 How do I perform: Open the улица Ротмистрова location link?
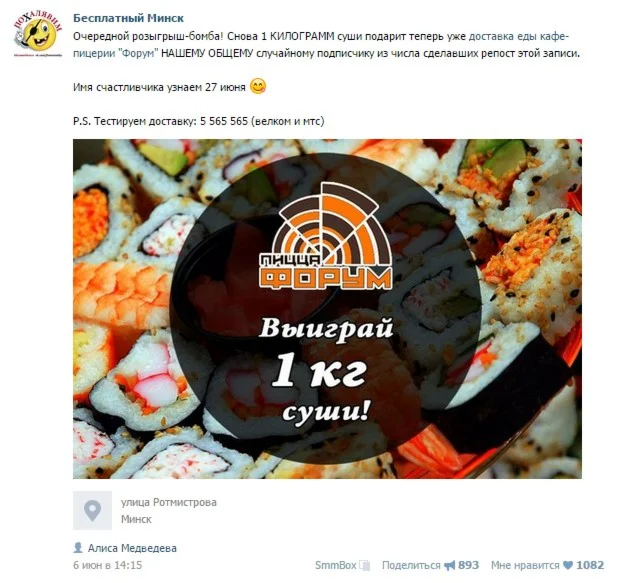tap(169, 502)
